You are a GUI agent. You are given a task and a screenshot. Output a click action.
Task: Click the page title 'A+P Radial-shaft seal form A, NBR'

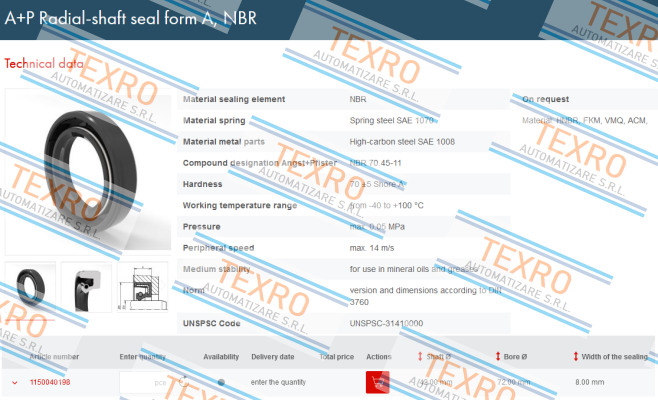point(131,18)
